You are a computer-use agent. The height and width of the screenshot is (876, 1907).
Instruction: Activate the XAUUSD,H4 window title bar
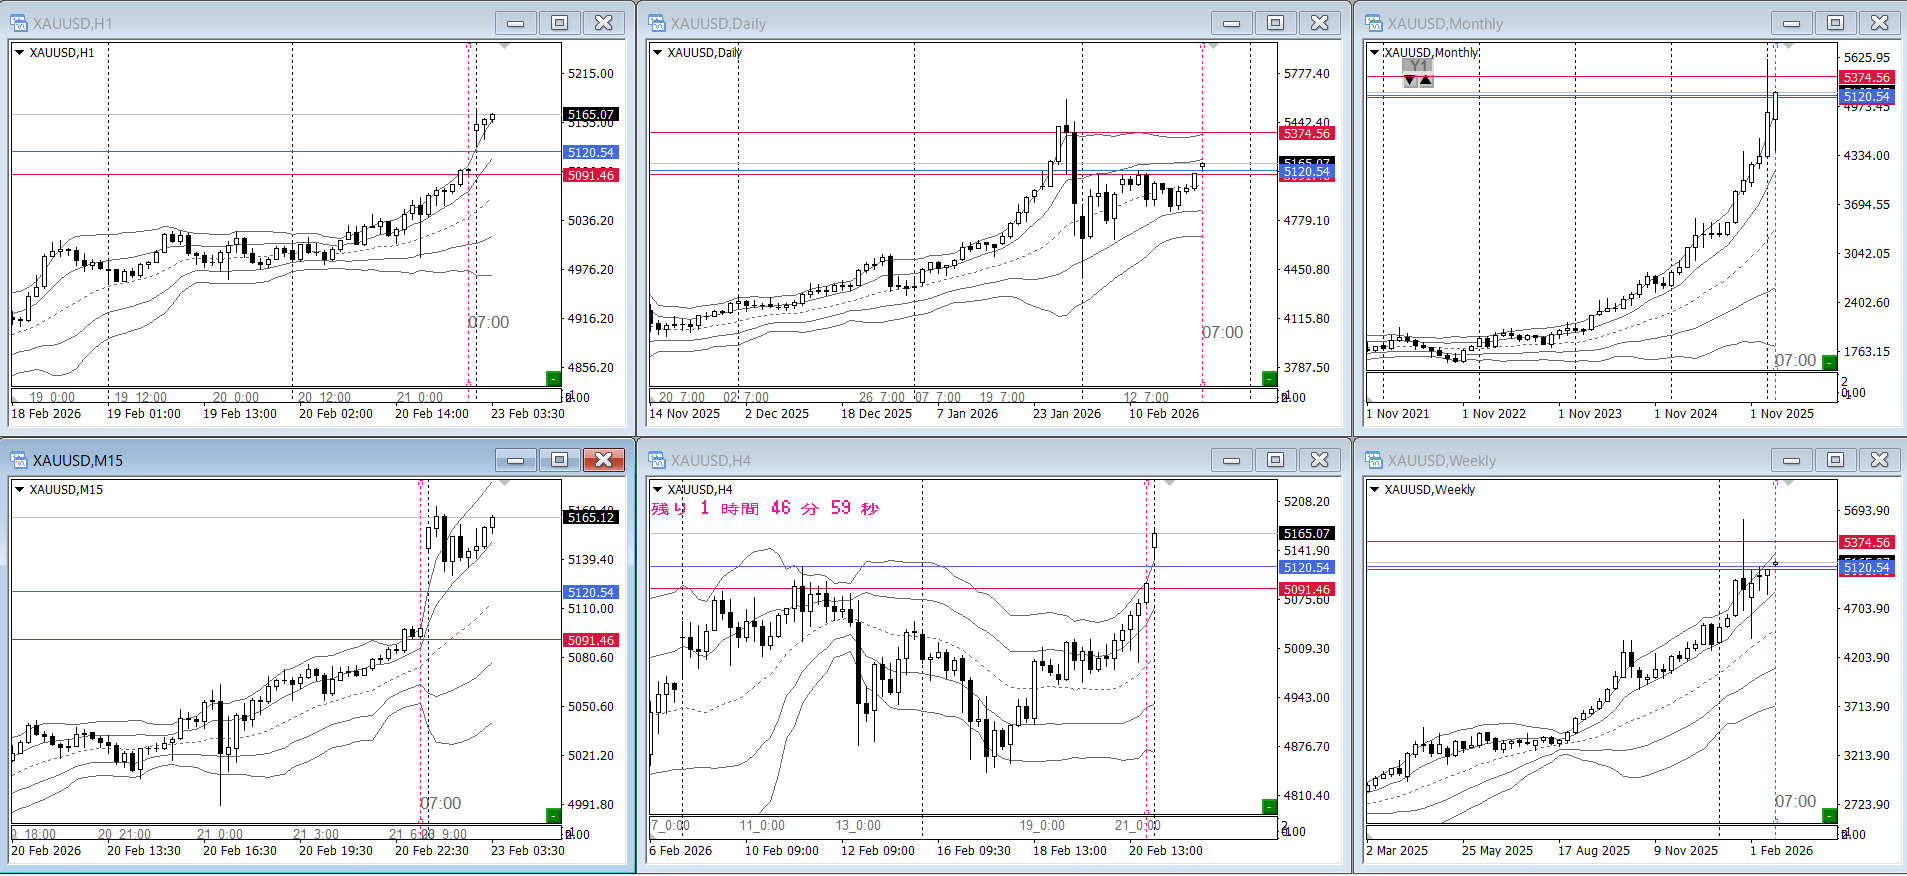900,460
